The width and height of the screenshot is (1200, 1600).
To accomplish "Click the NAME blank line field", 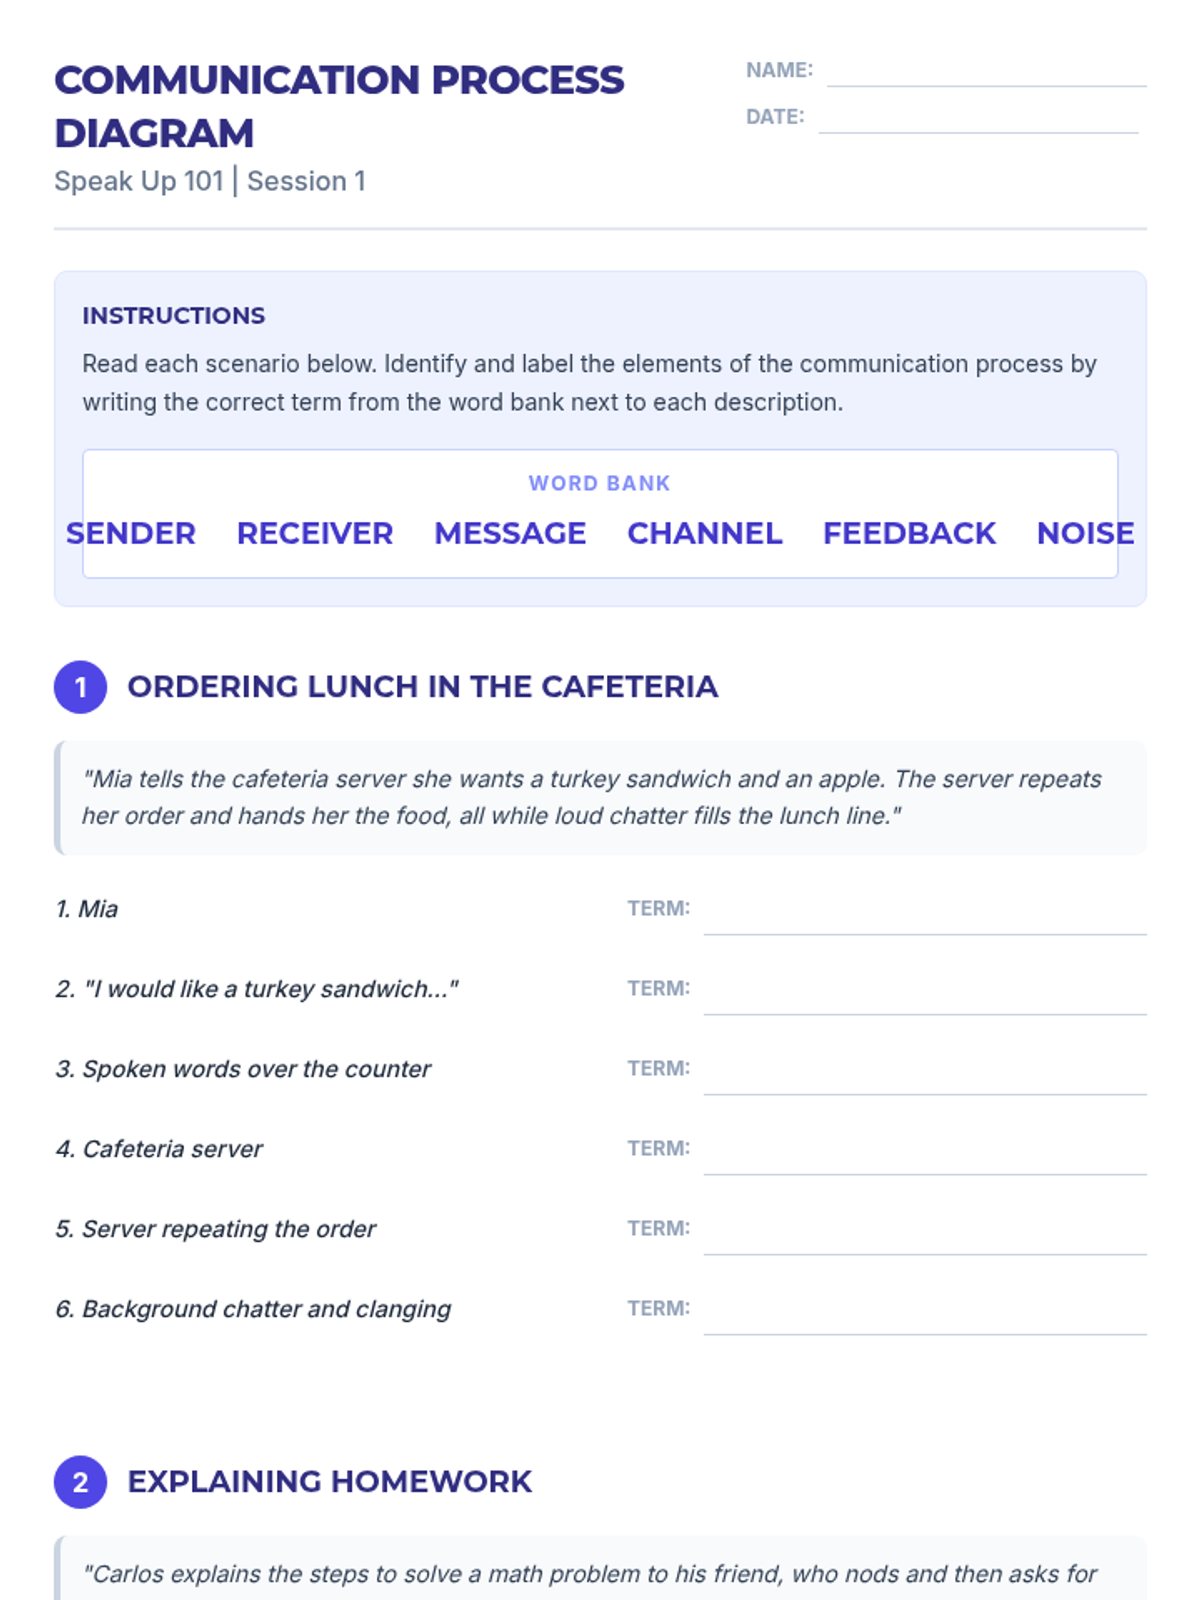I will click(986, 72).
